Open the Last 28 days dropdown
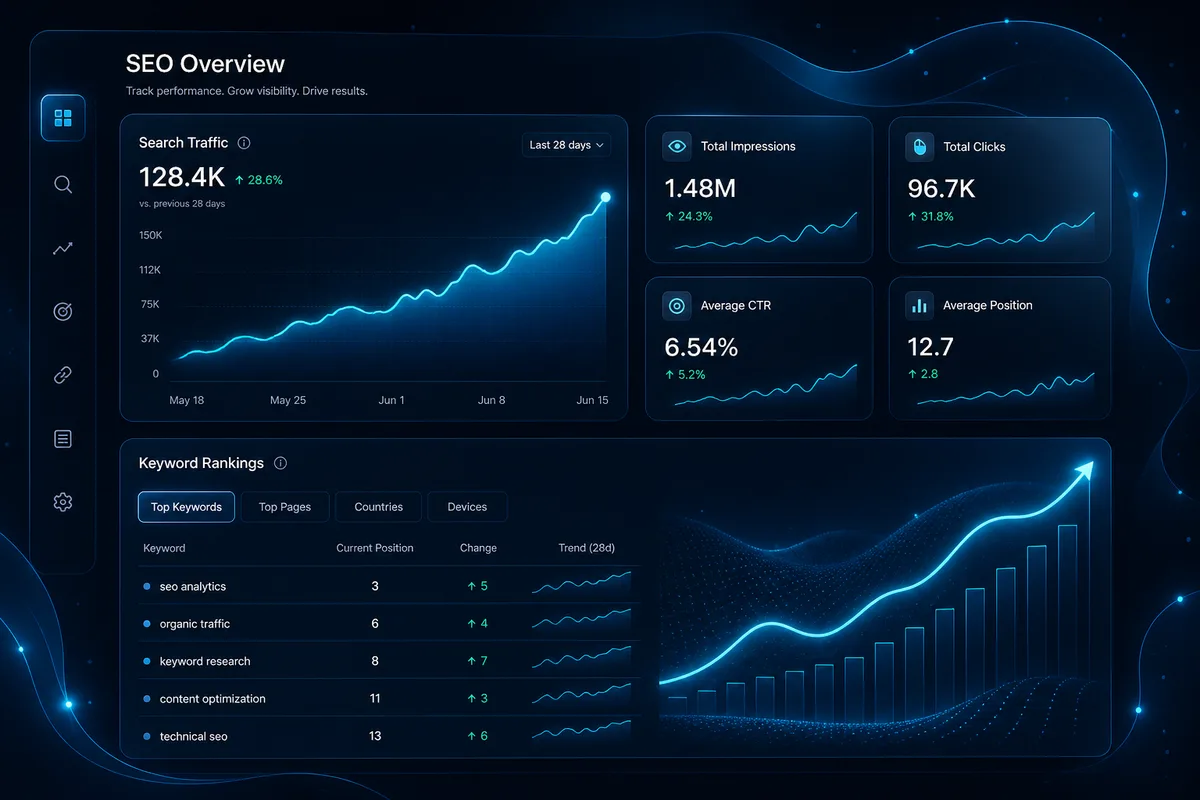 point(566,145)
